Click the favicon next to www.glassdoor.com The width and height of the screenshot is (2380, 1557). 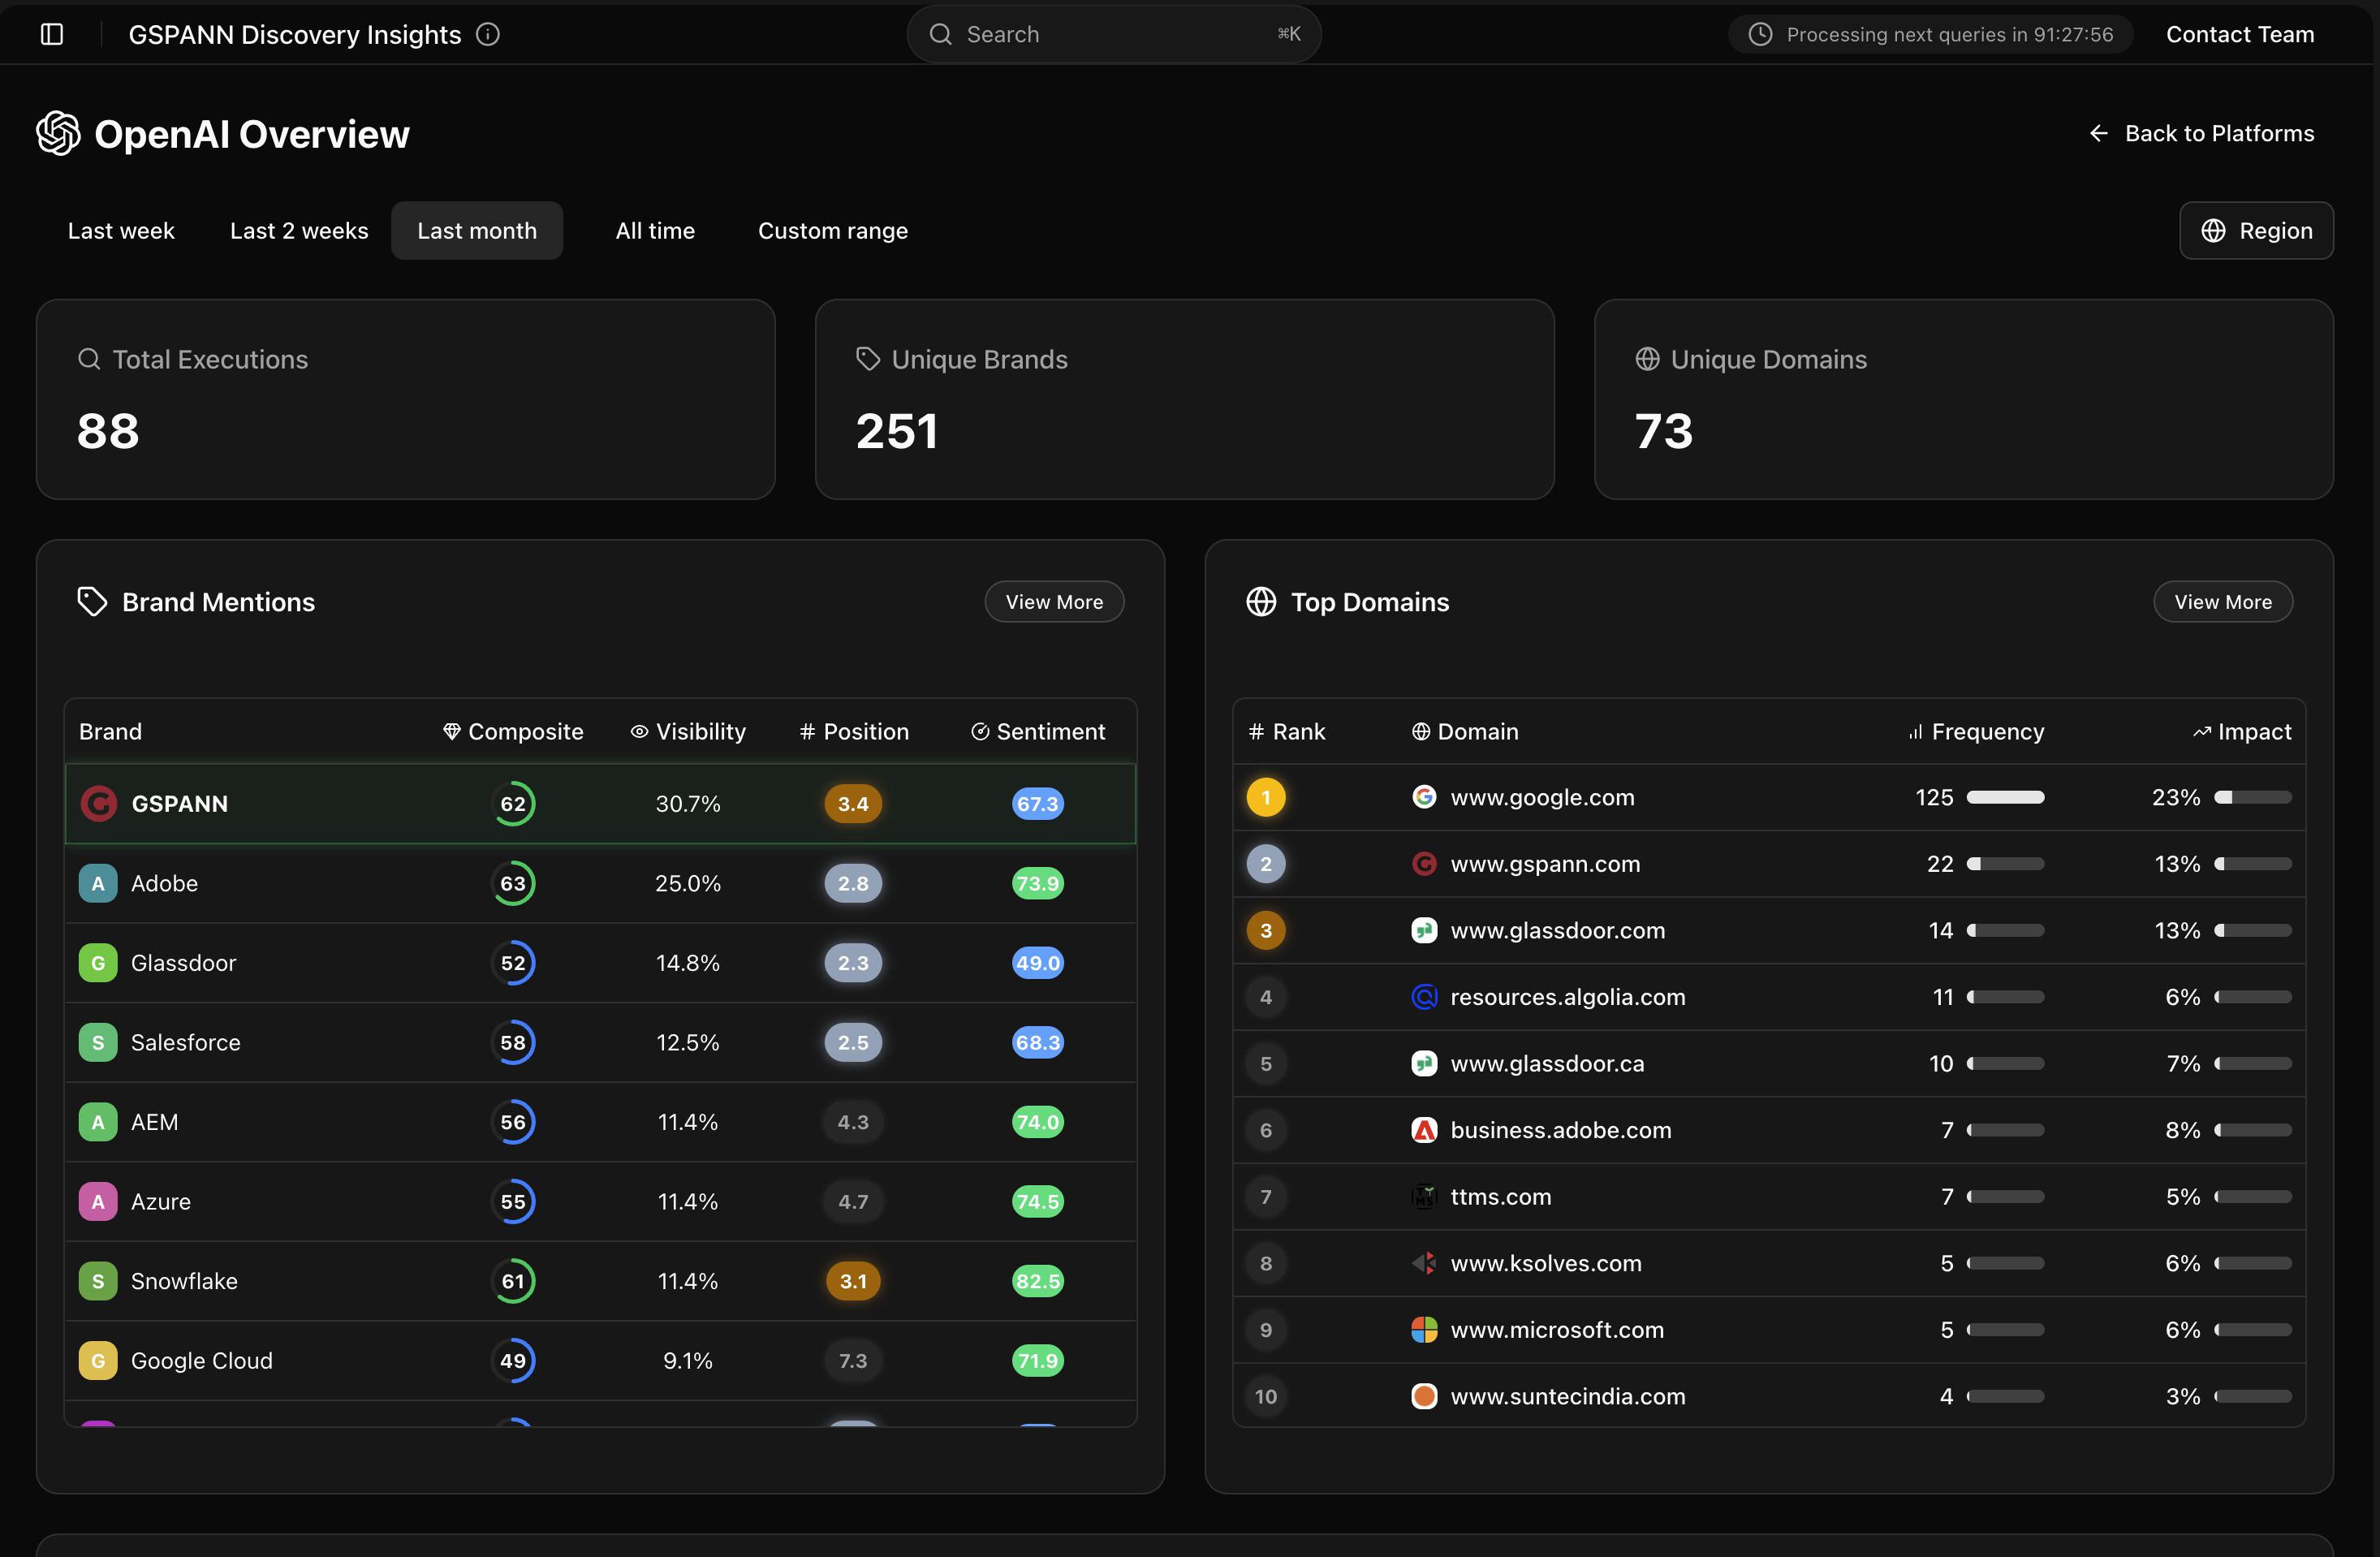pyautogui.click(x=1424, y=930)
